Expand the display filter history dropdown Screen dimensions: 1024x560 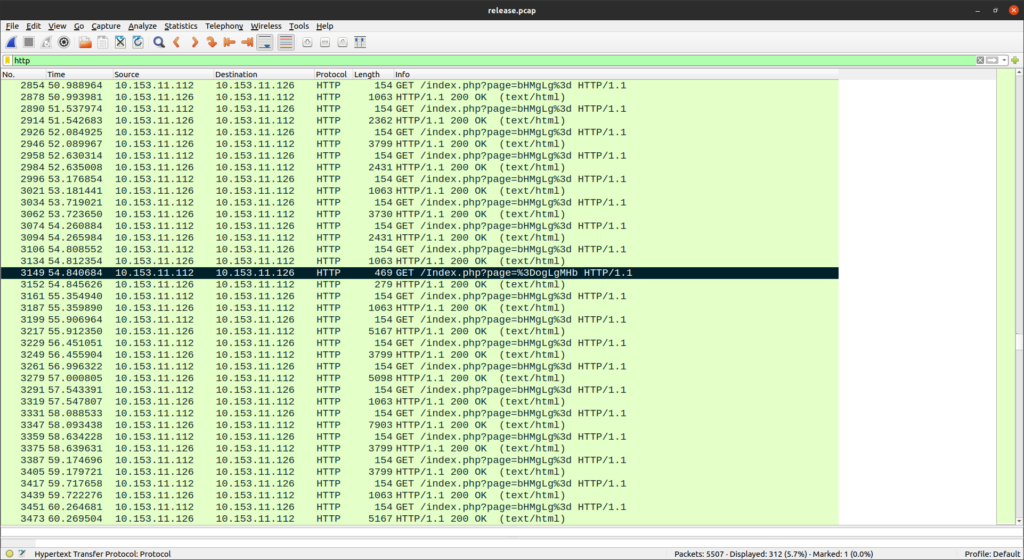[1003, 60]
